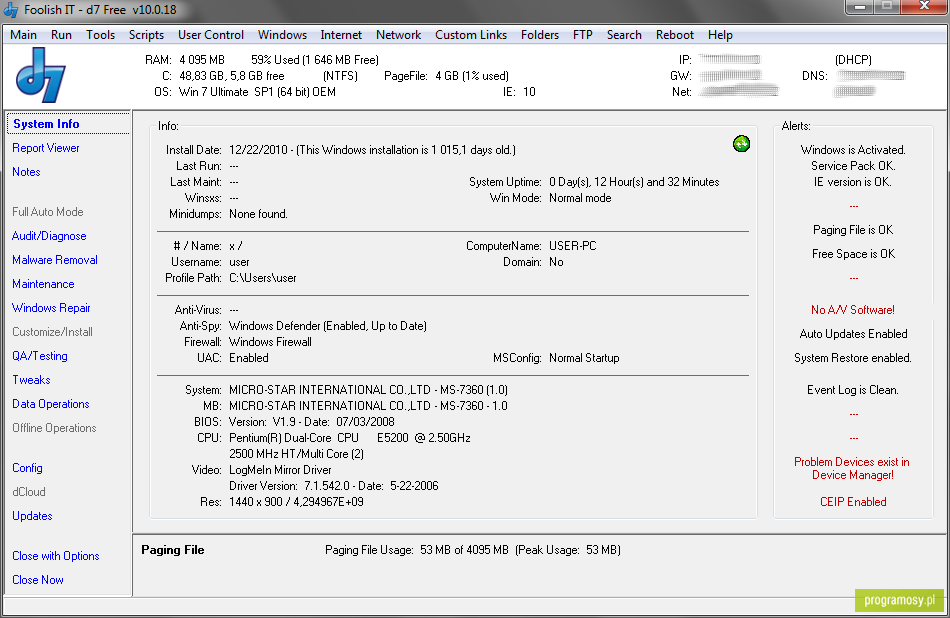Select Customize/Install in sidebar
The height and width of the screenshot is (618, 950).
tap(52, 332)
